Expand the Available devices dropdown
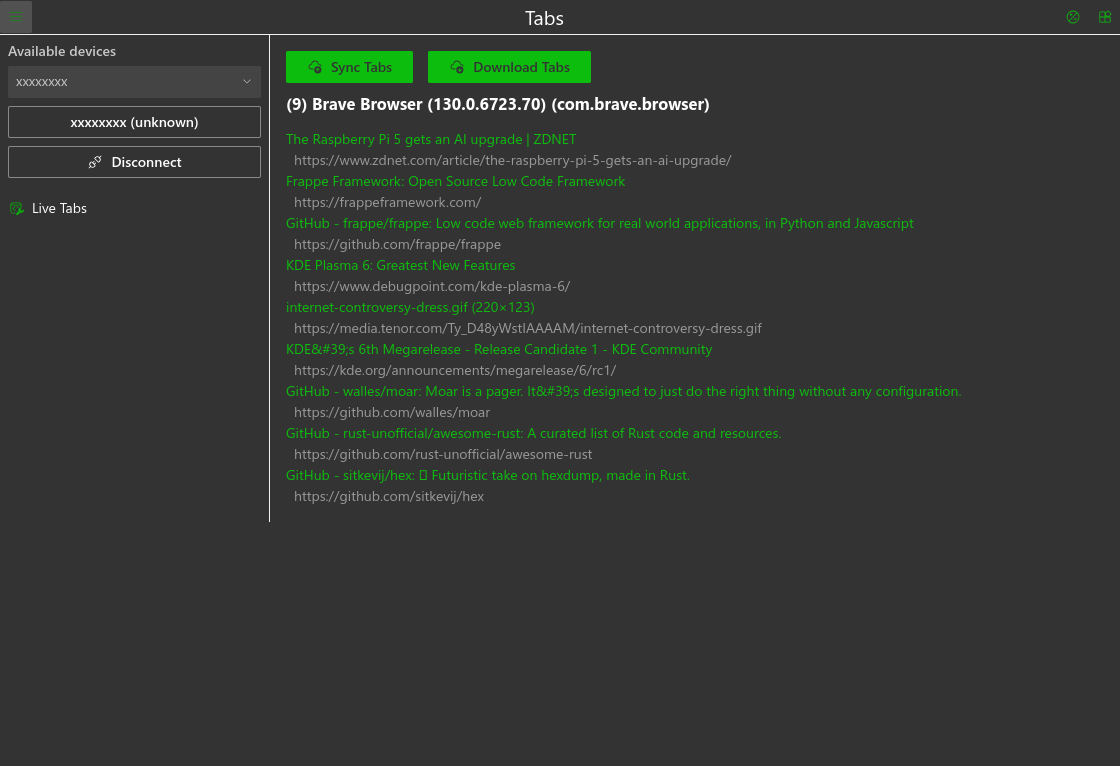1120x766 pixels. tap(134, 82)
